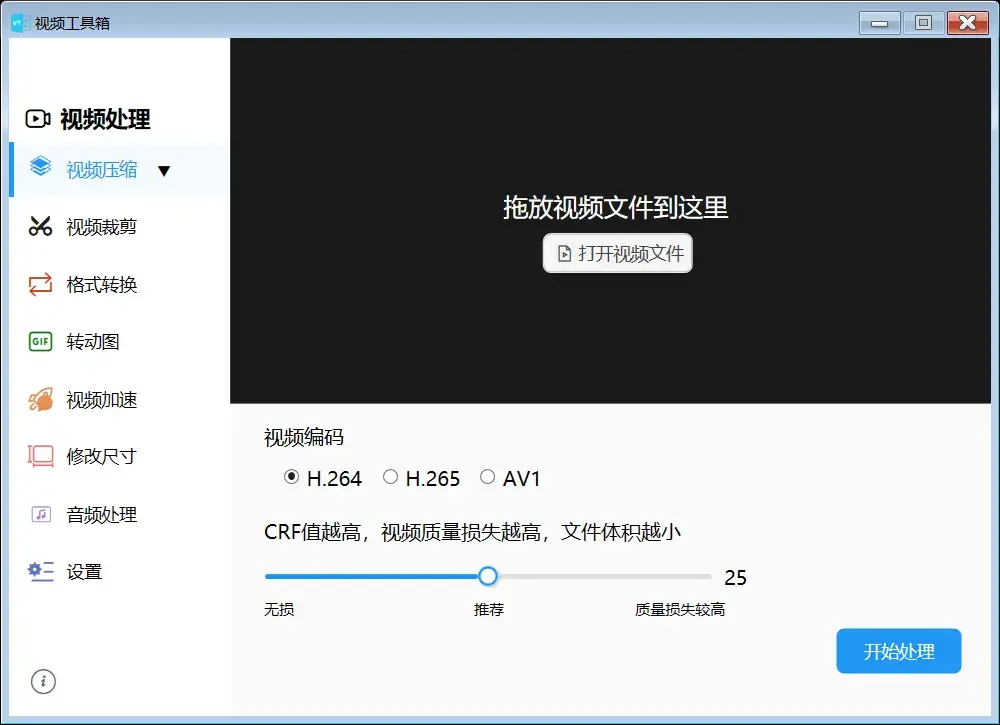Viewport: 1000px width, 725px height.
Task: Click the 拖放视频文件到这里 drop area text
Action: [x=615, y=207]
